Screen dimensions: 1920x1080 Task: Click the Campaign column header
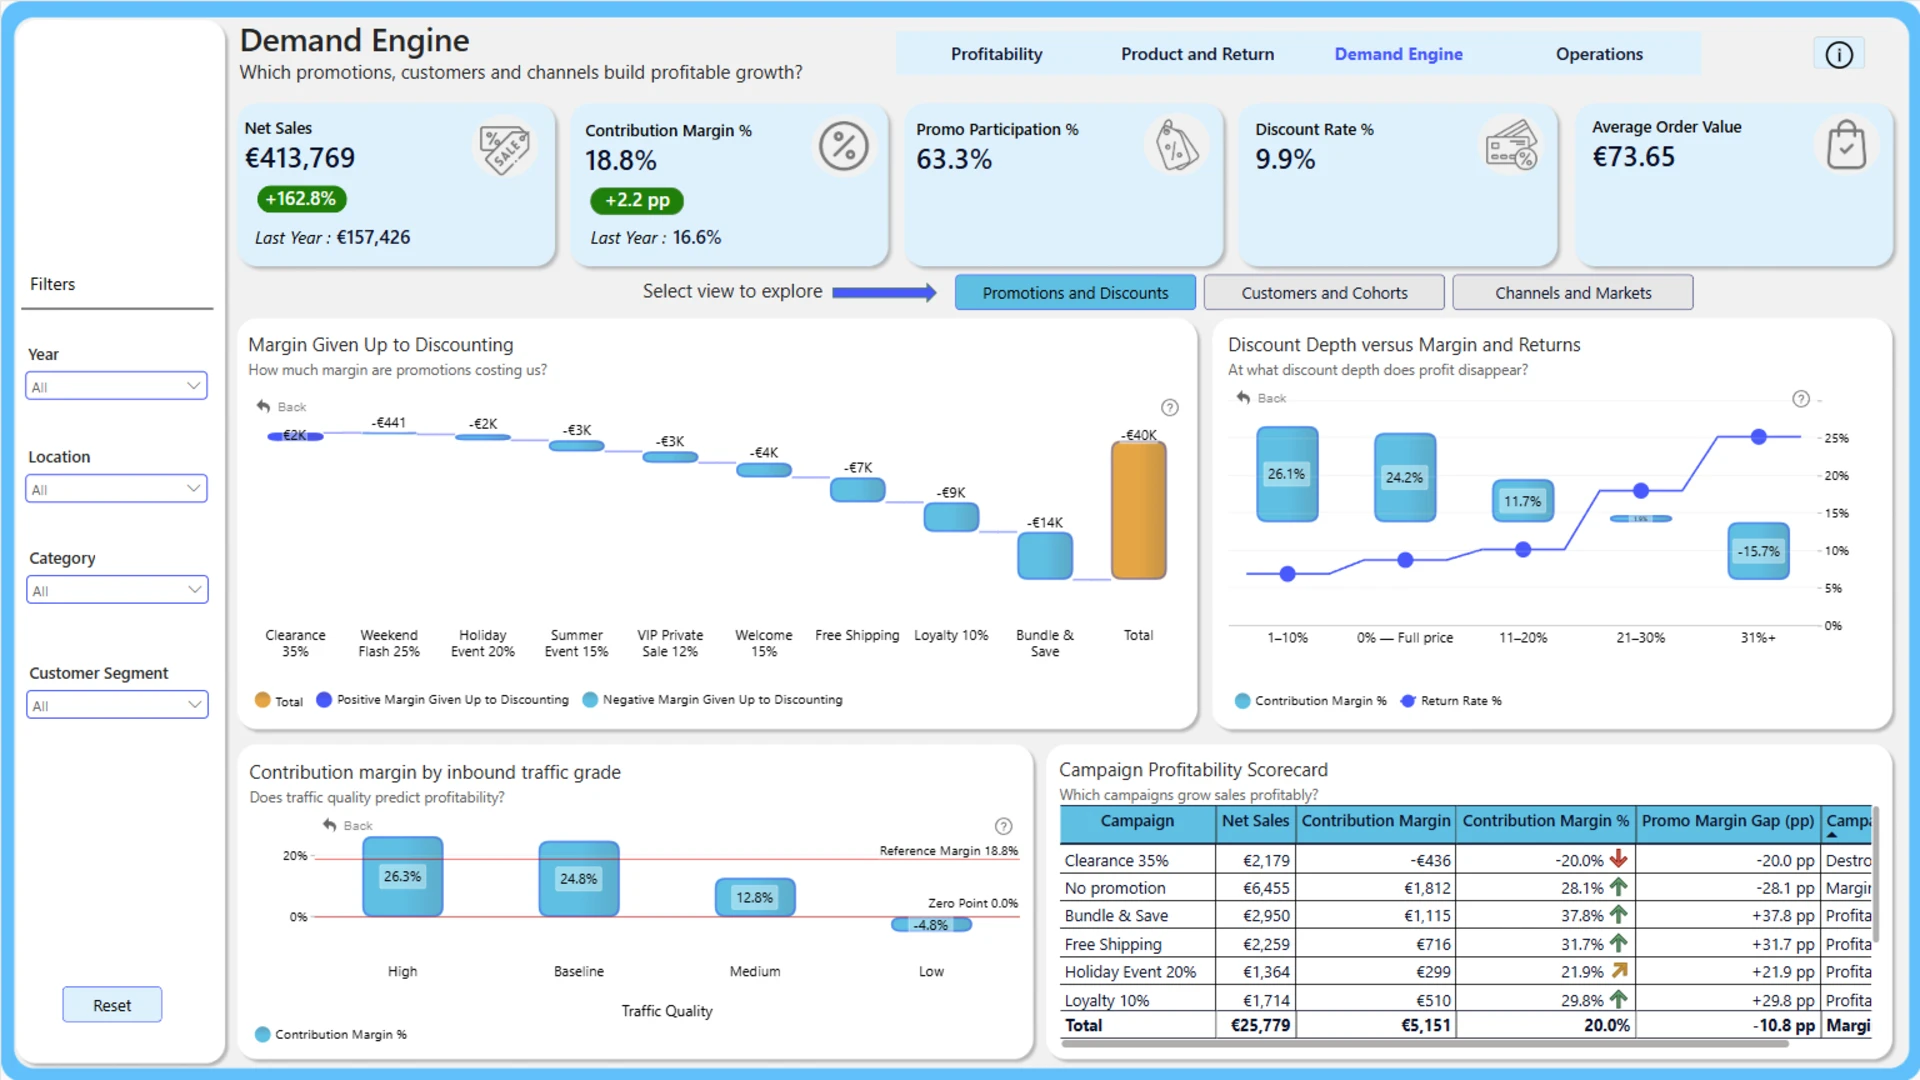1137,821
